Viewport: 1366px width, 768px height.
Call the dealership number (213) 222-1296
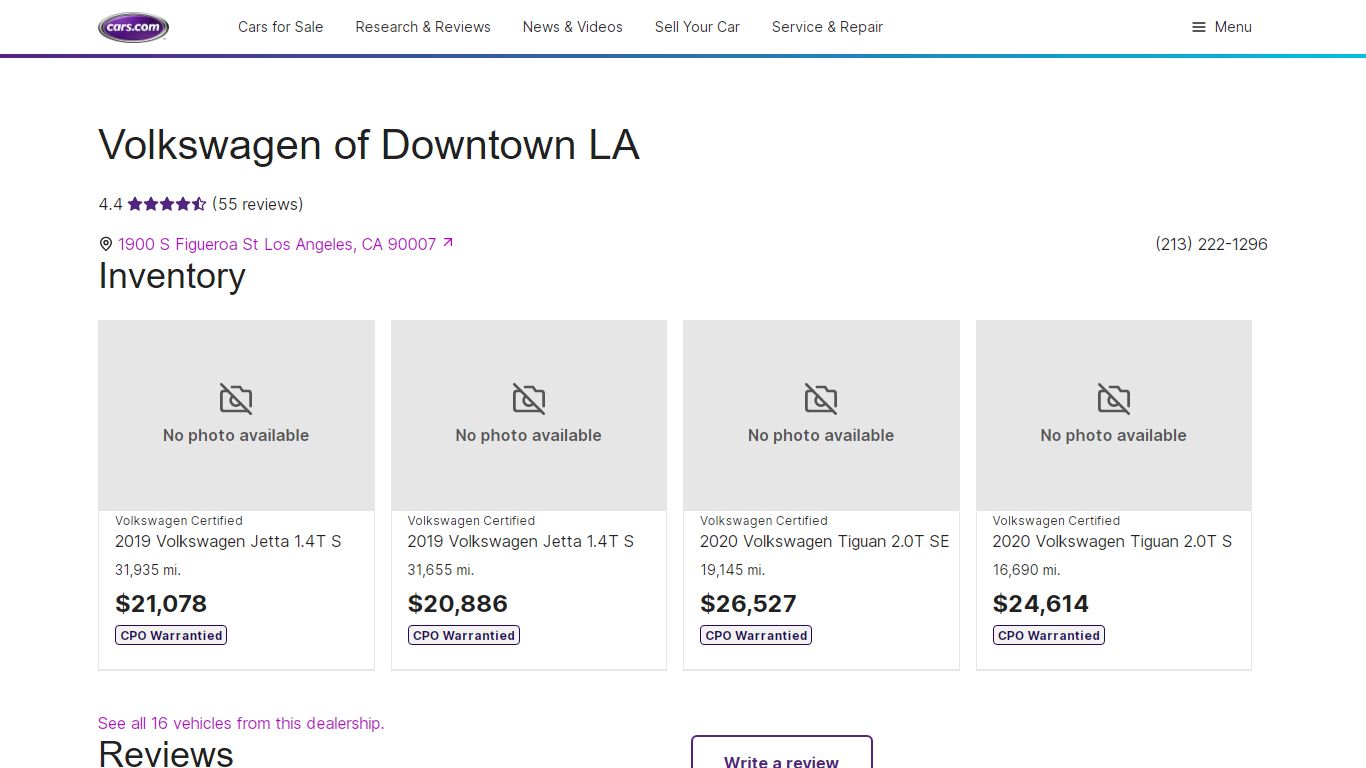(1211, 244)
